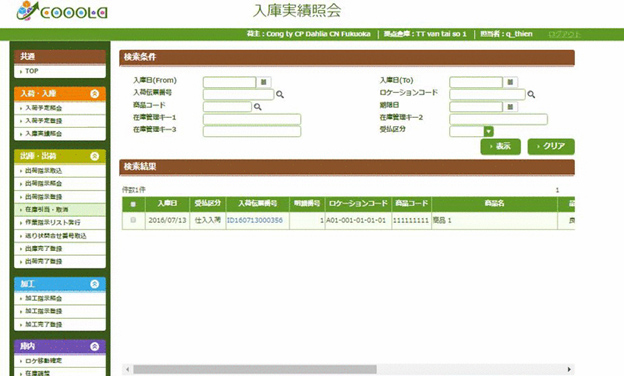Click the クリア button
Image resolution: width=624 pixels, height=376 pixels.
[551, 146]
